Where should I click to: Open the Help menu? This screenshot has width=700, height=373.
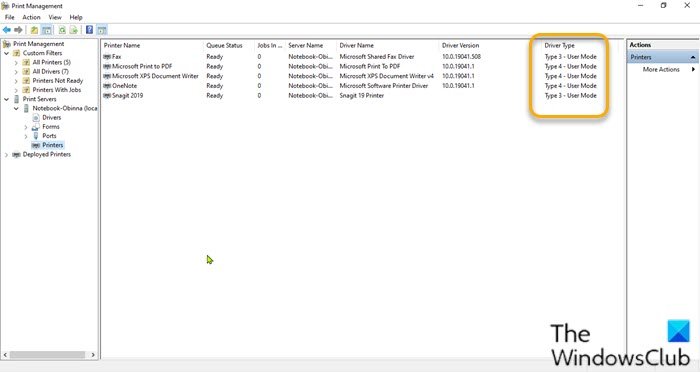point(76,17)
